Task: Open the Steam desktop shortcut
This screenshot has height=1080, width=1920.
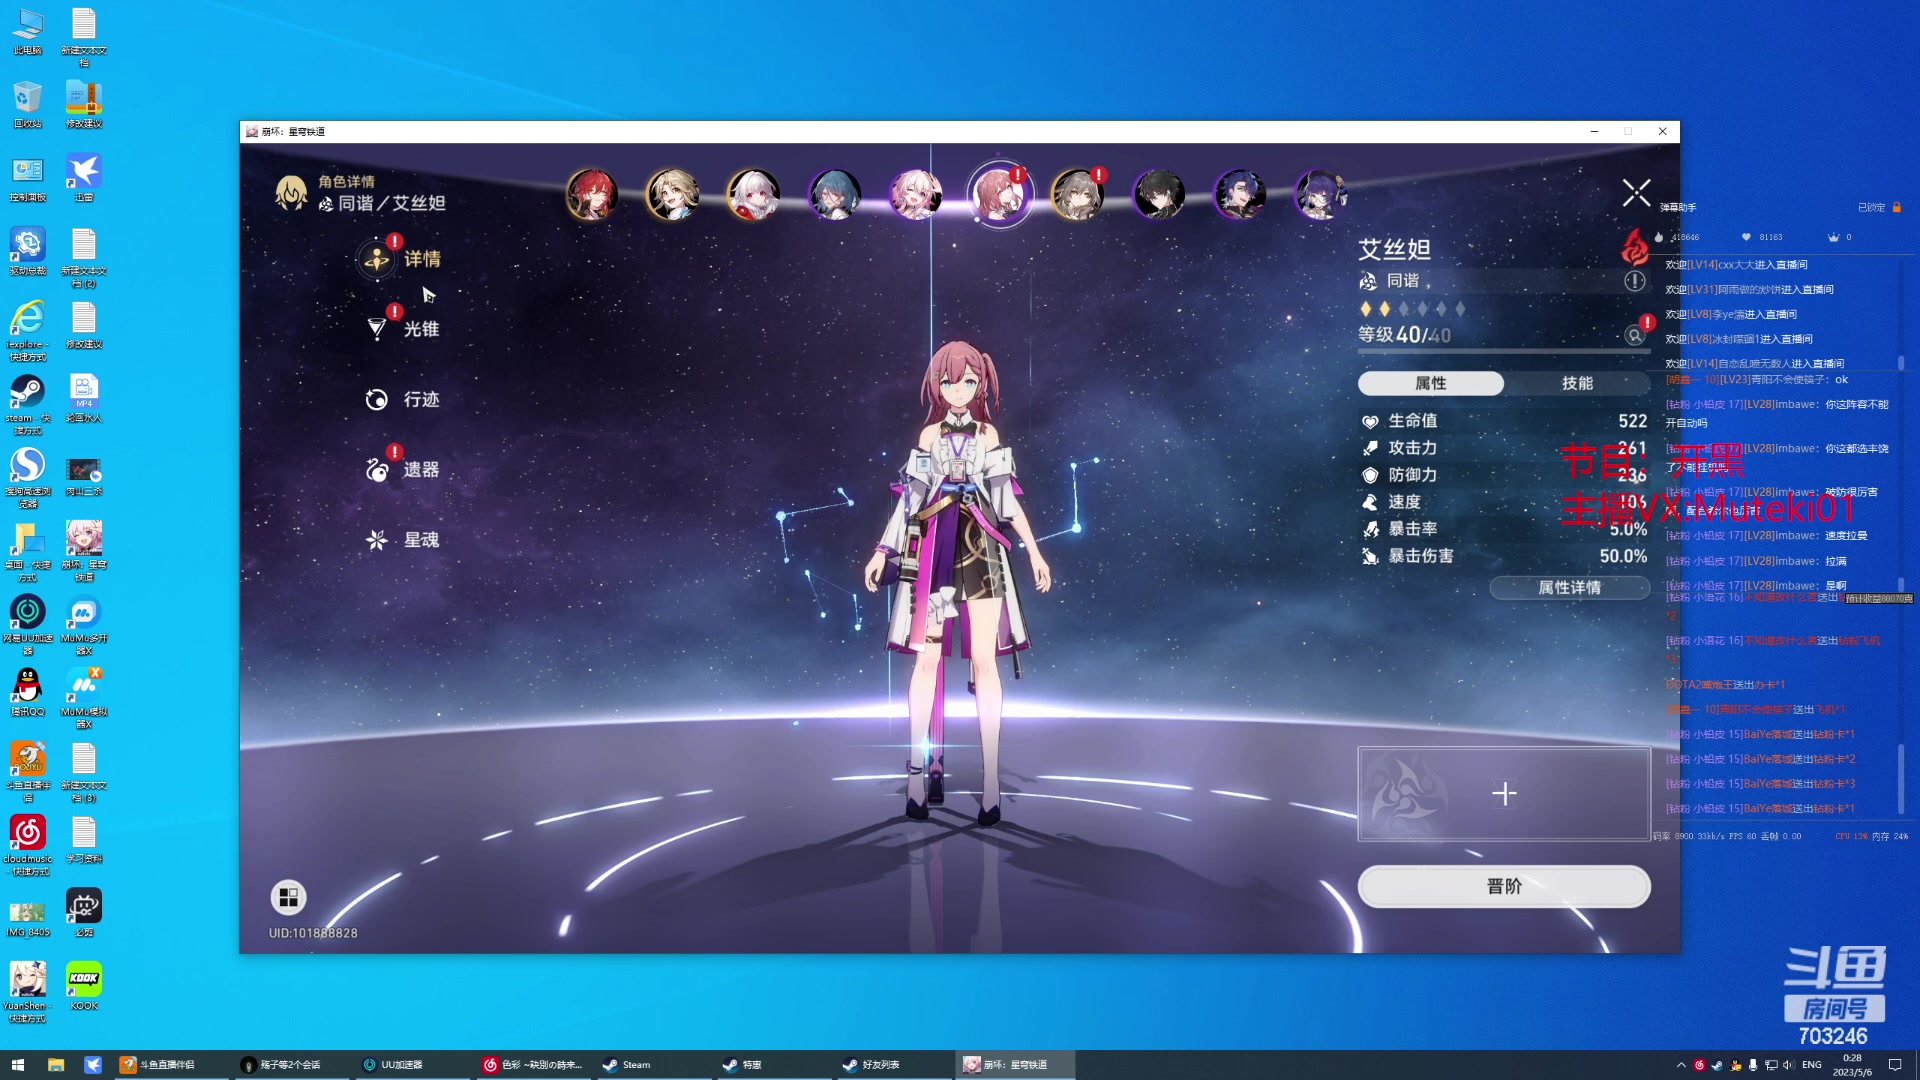Action: click(28, 404)
